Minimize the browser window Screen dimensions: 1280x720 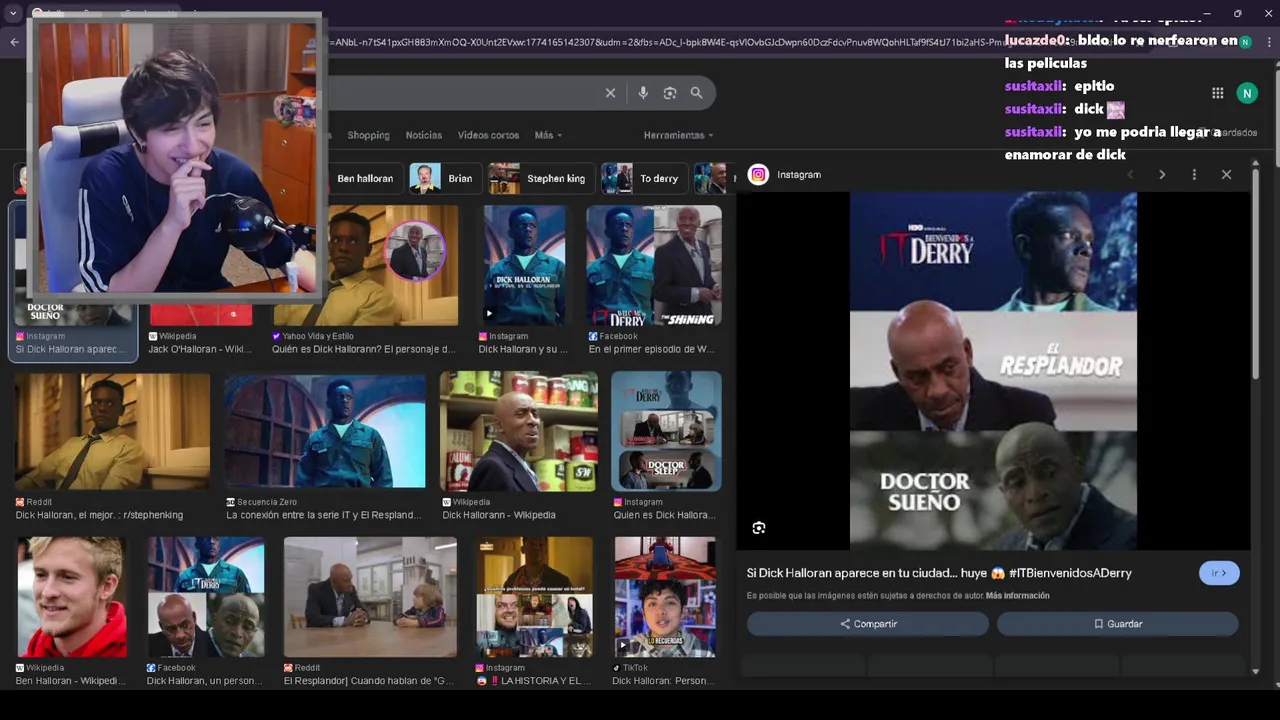click(1206, 13)
